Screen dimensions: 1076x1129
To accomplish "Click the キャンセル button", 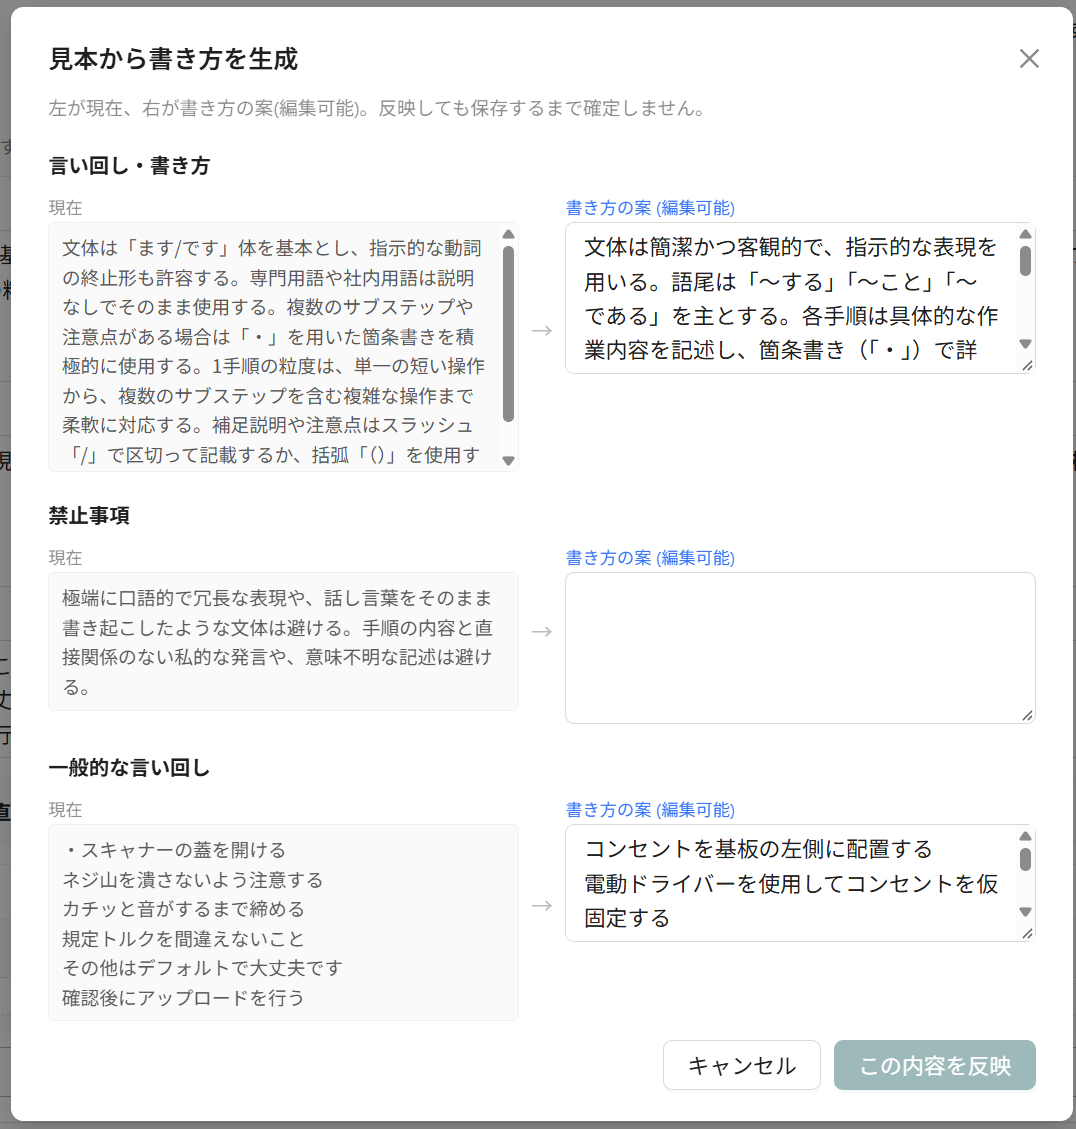I will [741, 1065].
